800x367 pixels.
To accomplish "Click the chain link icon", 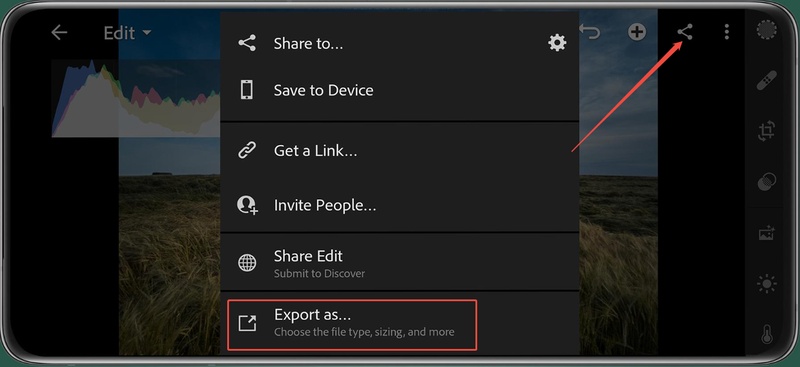I will tap(247, 151).
